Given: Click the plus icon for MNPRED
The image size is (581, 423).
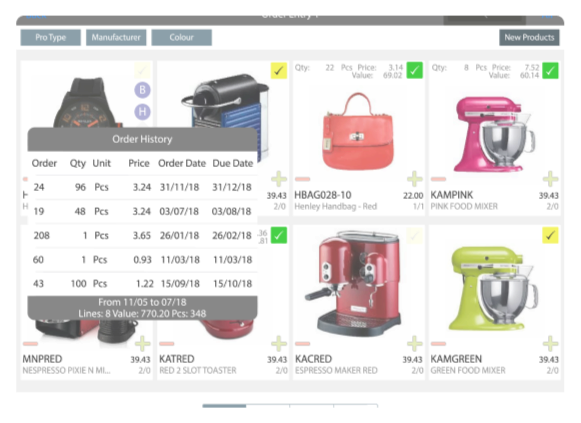Looking at the screenshot, I should pyautogui.click(x=143, y=344).
